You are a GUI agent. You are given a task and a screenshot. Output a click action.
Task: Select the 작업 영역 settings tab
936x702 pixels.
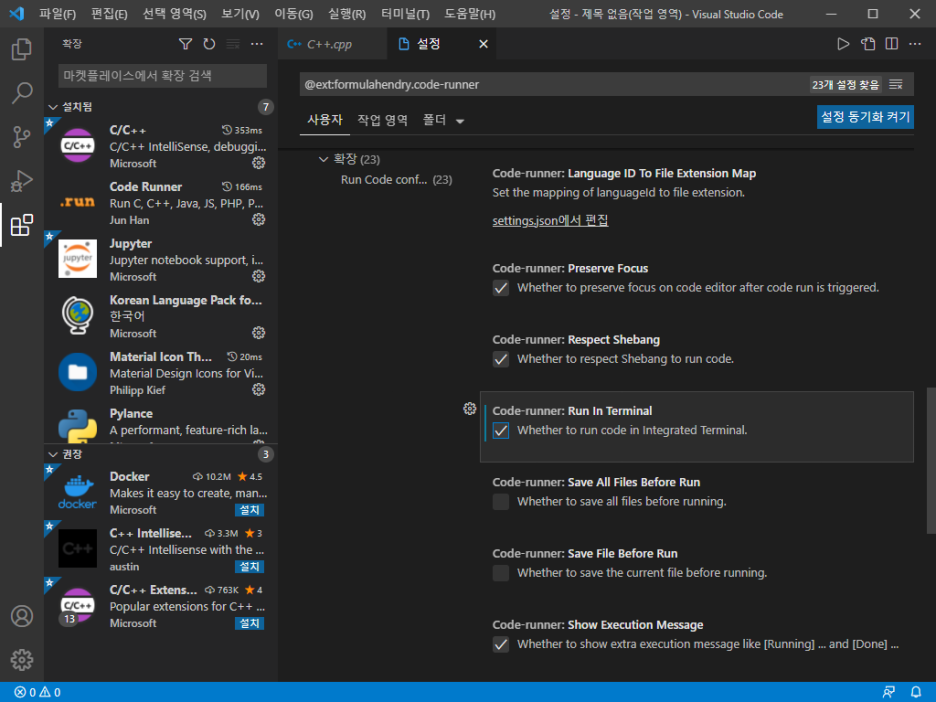click(382, 120)
